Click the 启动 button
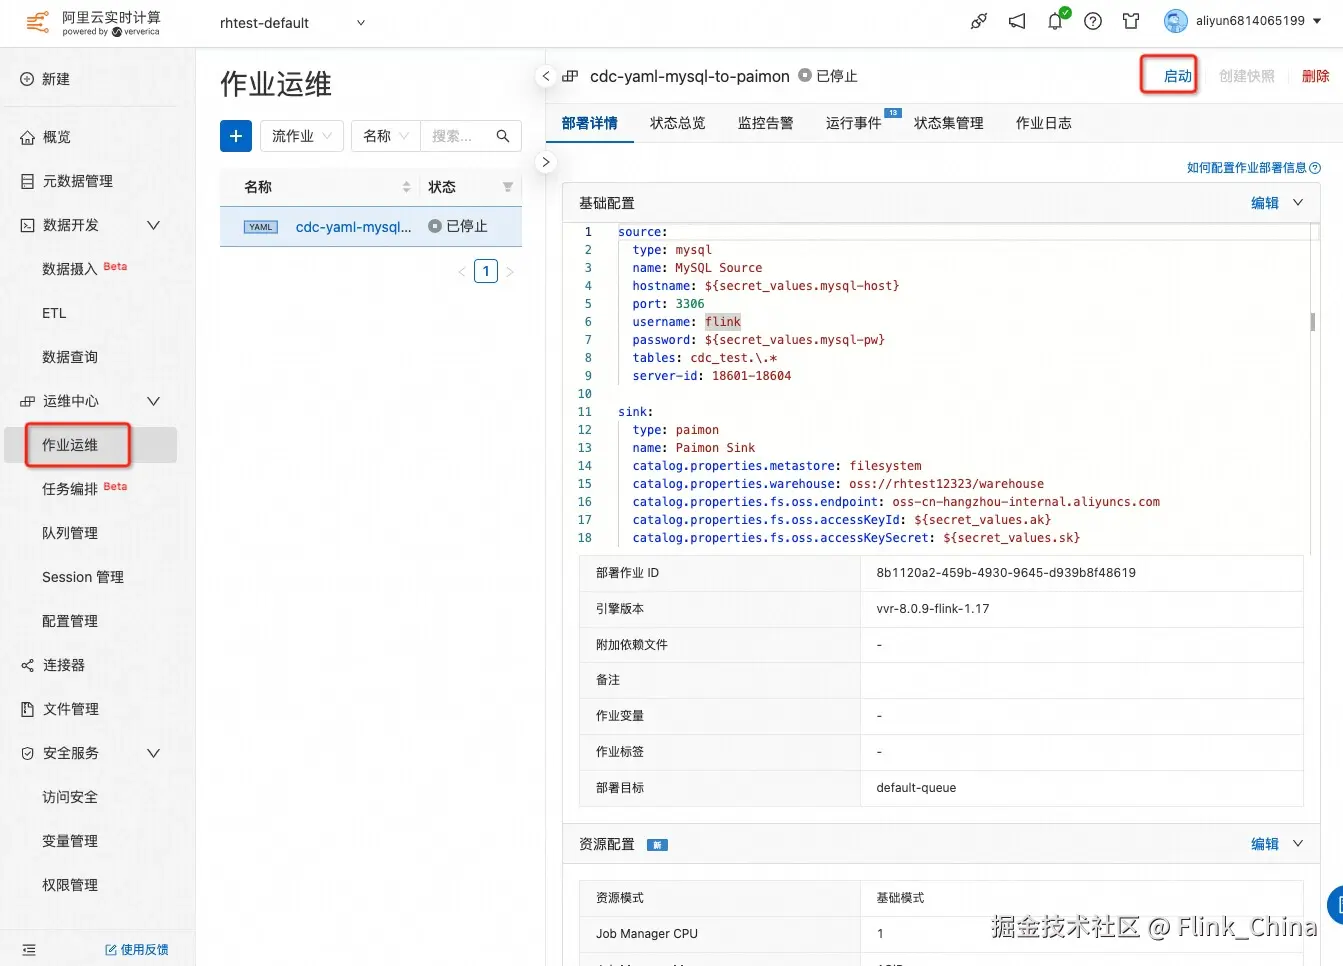The width and height of the screenshot is (1343, 966). pyautogui.click(x=1177, y=76)
